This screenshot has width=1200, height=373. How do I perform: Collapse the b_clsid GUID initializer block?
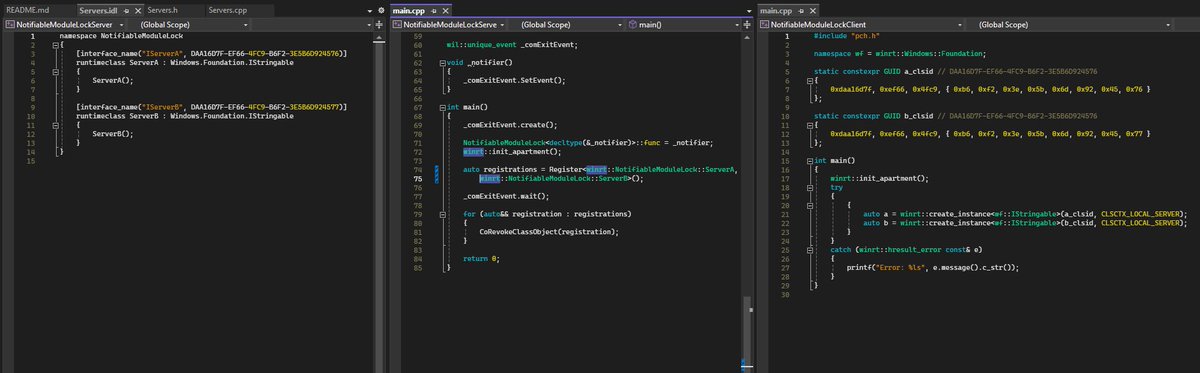(811, 125)
